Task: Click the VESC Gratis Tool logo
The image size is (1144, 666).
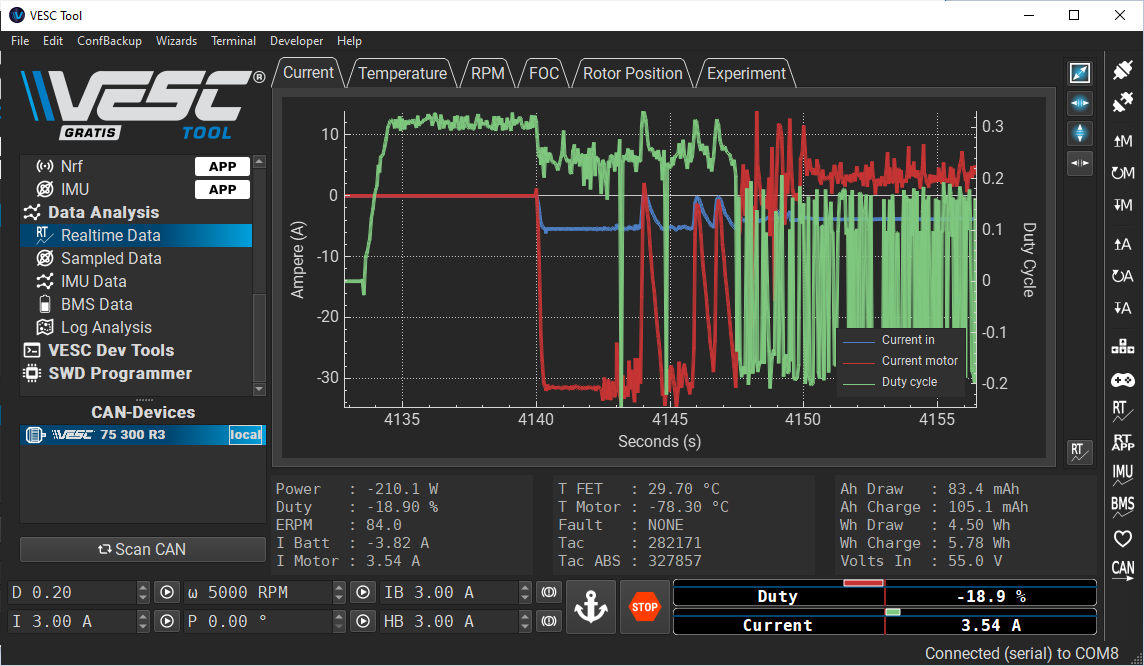Action: click(143, 104)
